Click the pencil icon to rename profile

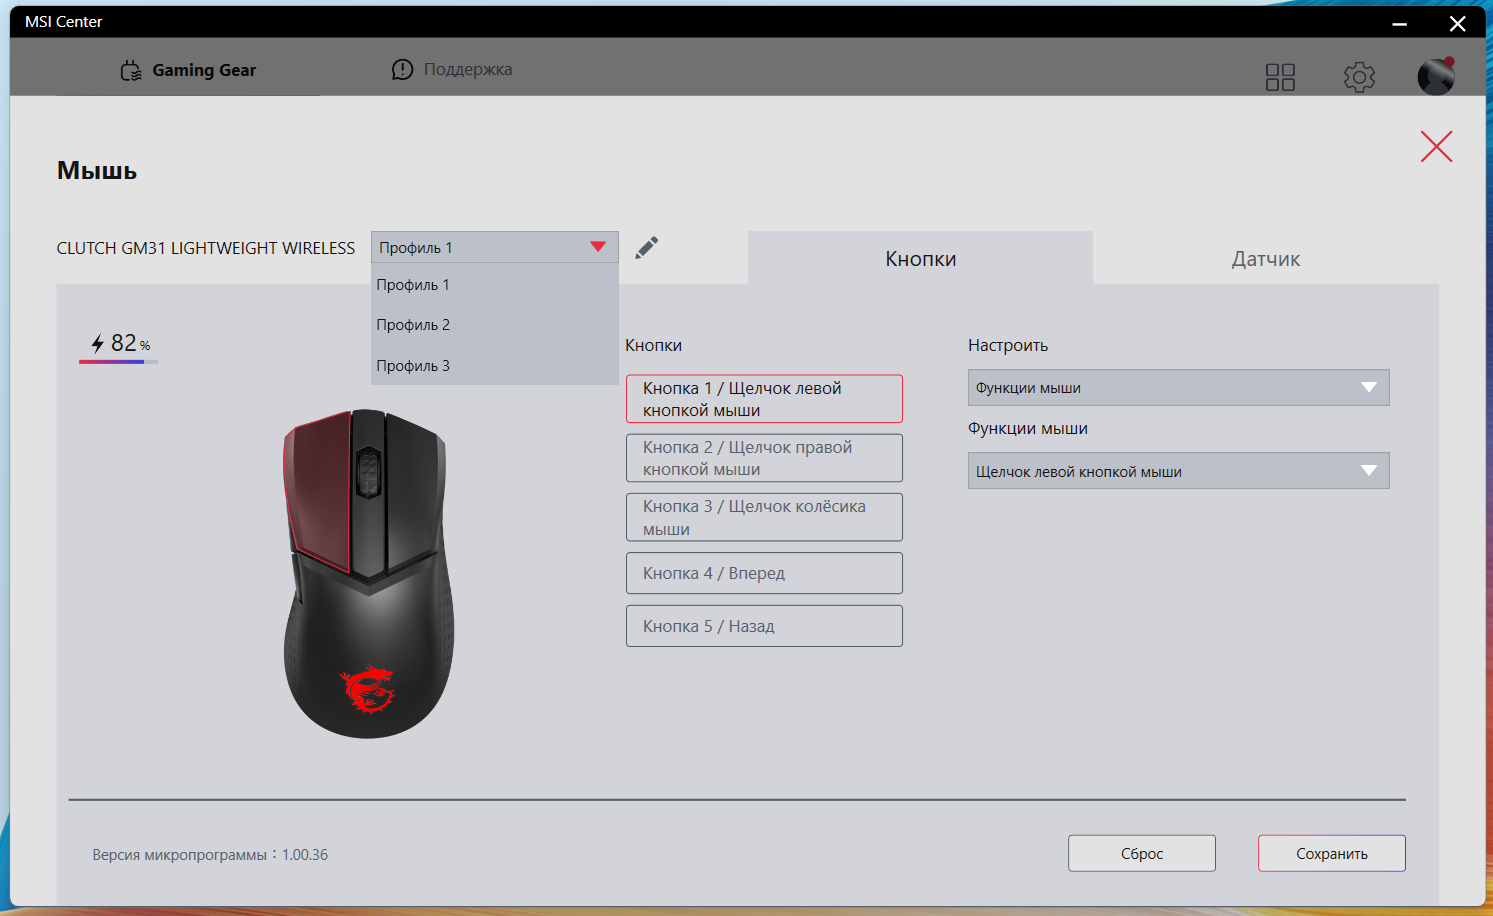tap(647, 247)
